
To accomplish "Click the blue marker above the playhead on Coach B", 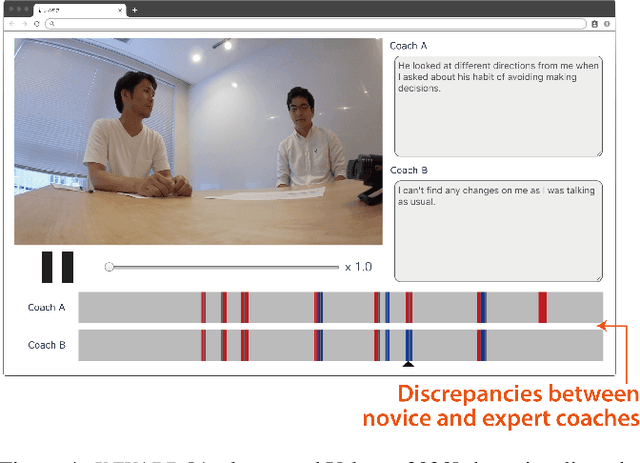I will (409, 345).
